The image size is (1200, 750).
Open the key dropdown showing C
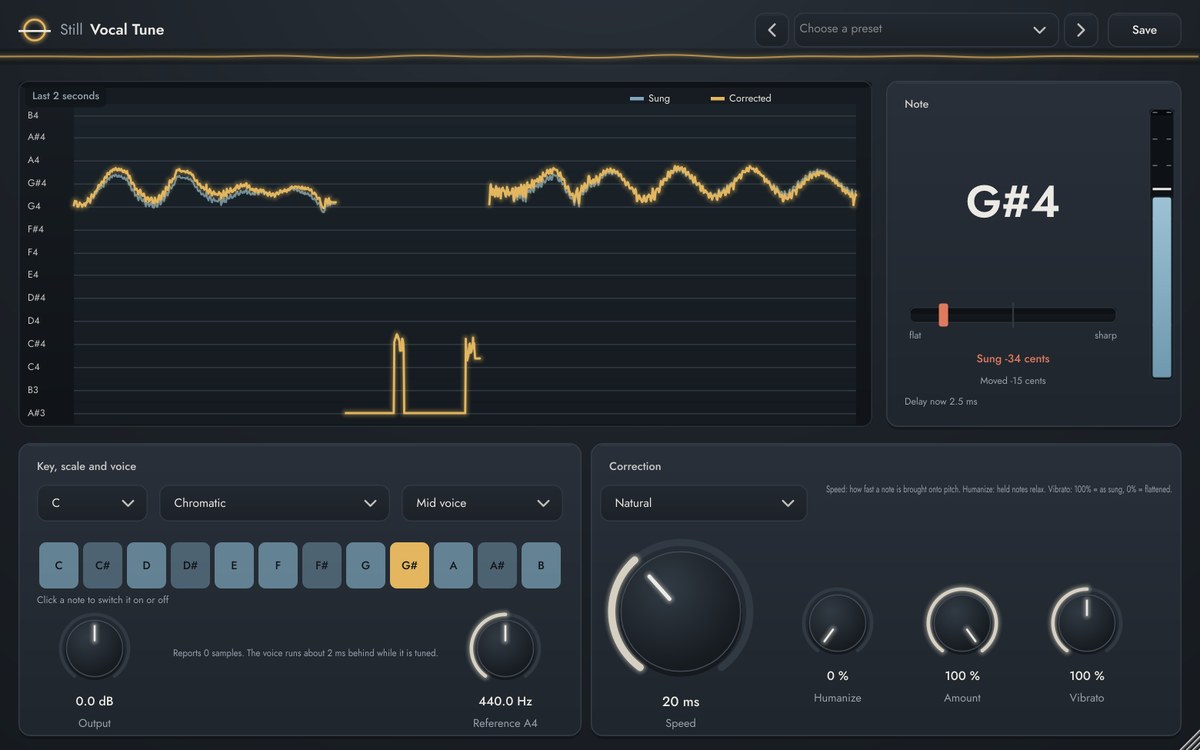[92, 503]
